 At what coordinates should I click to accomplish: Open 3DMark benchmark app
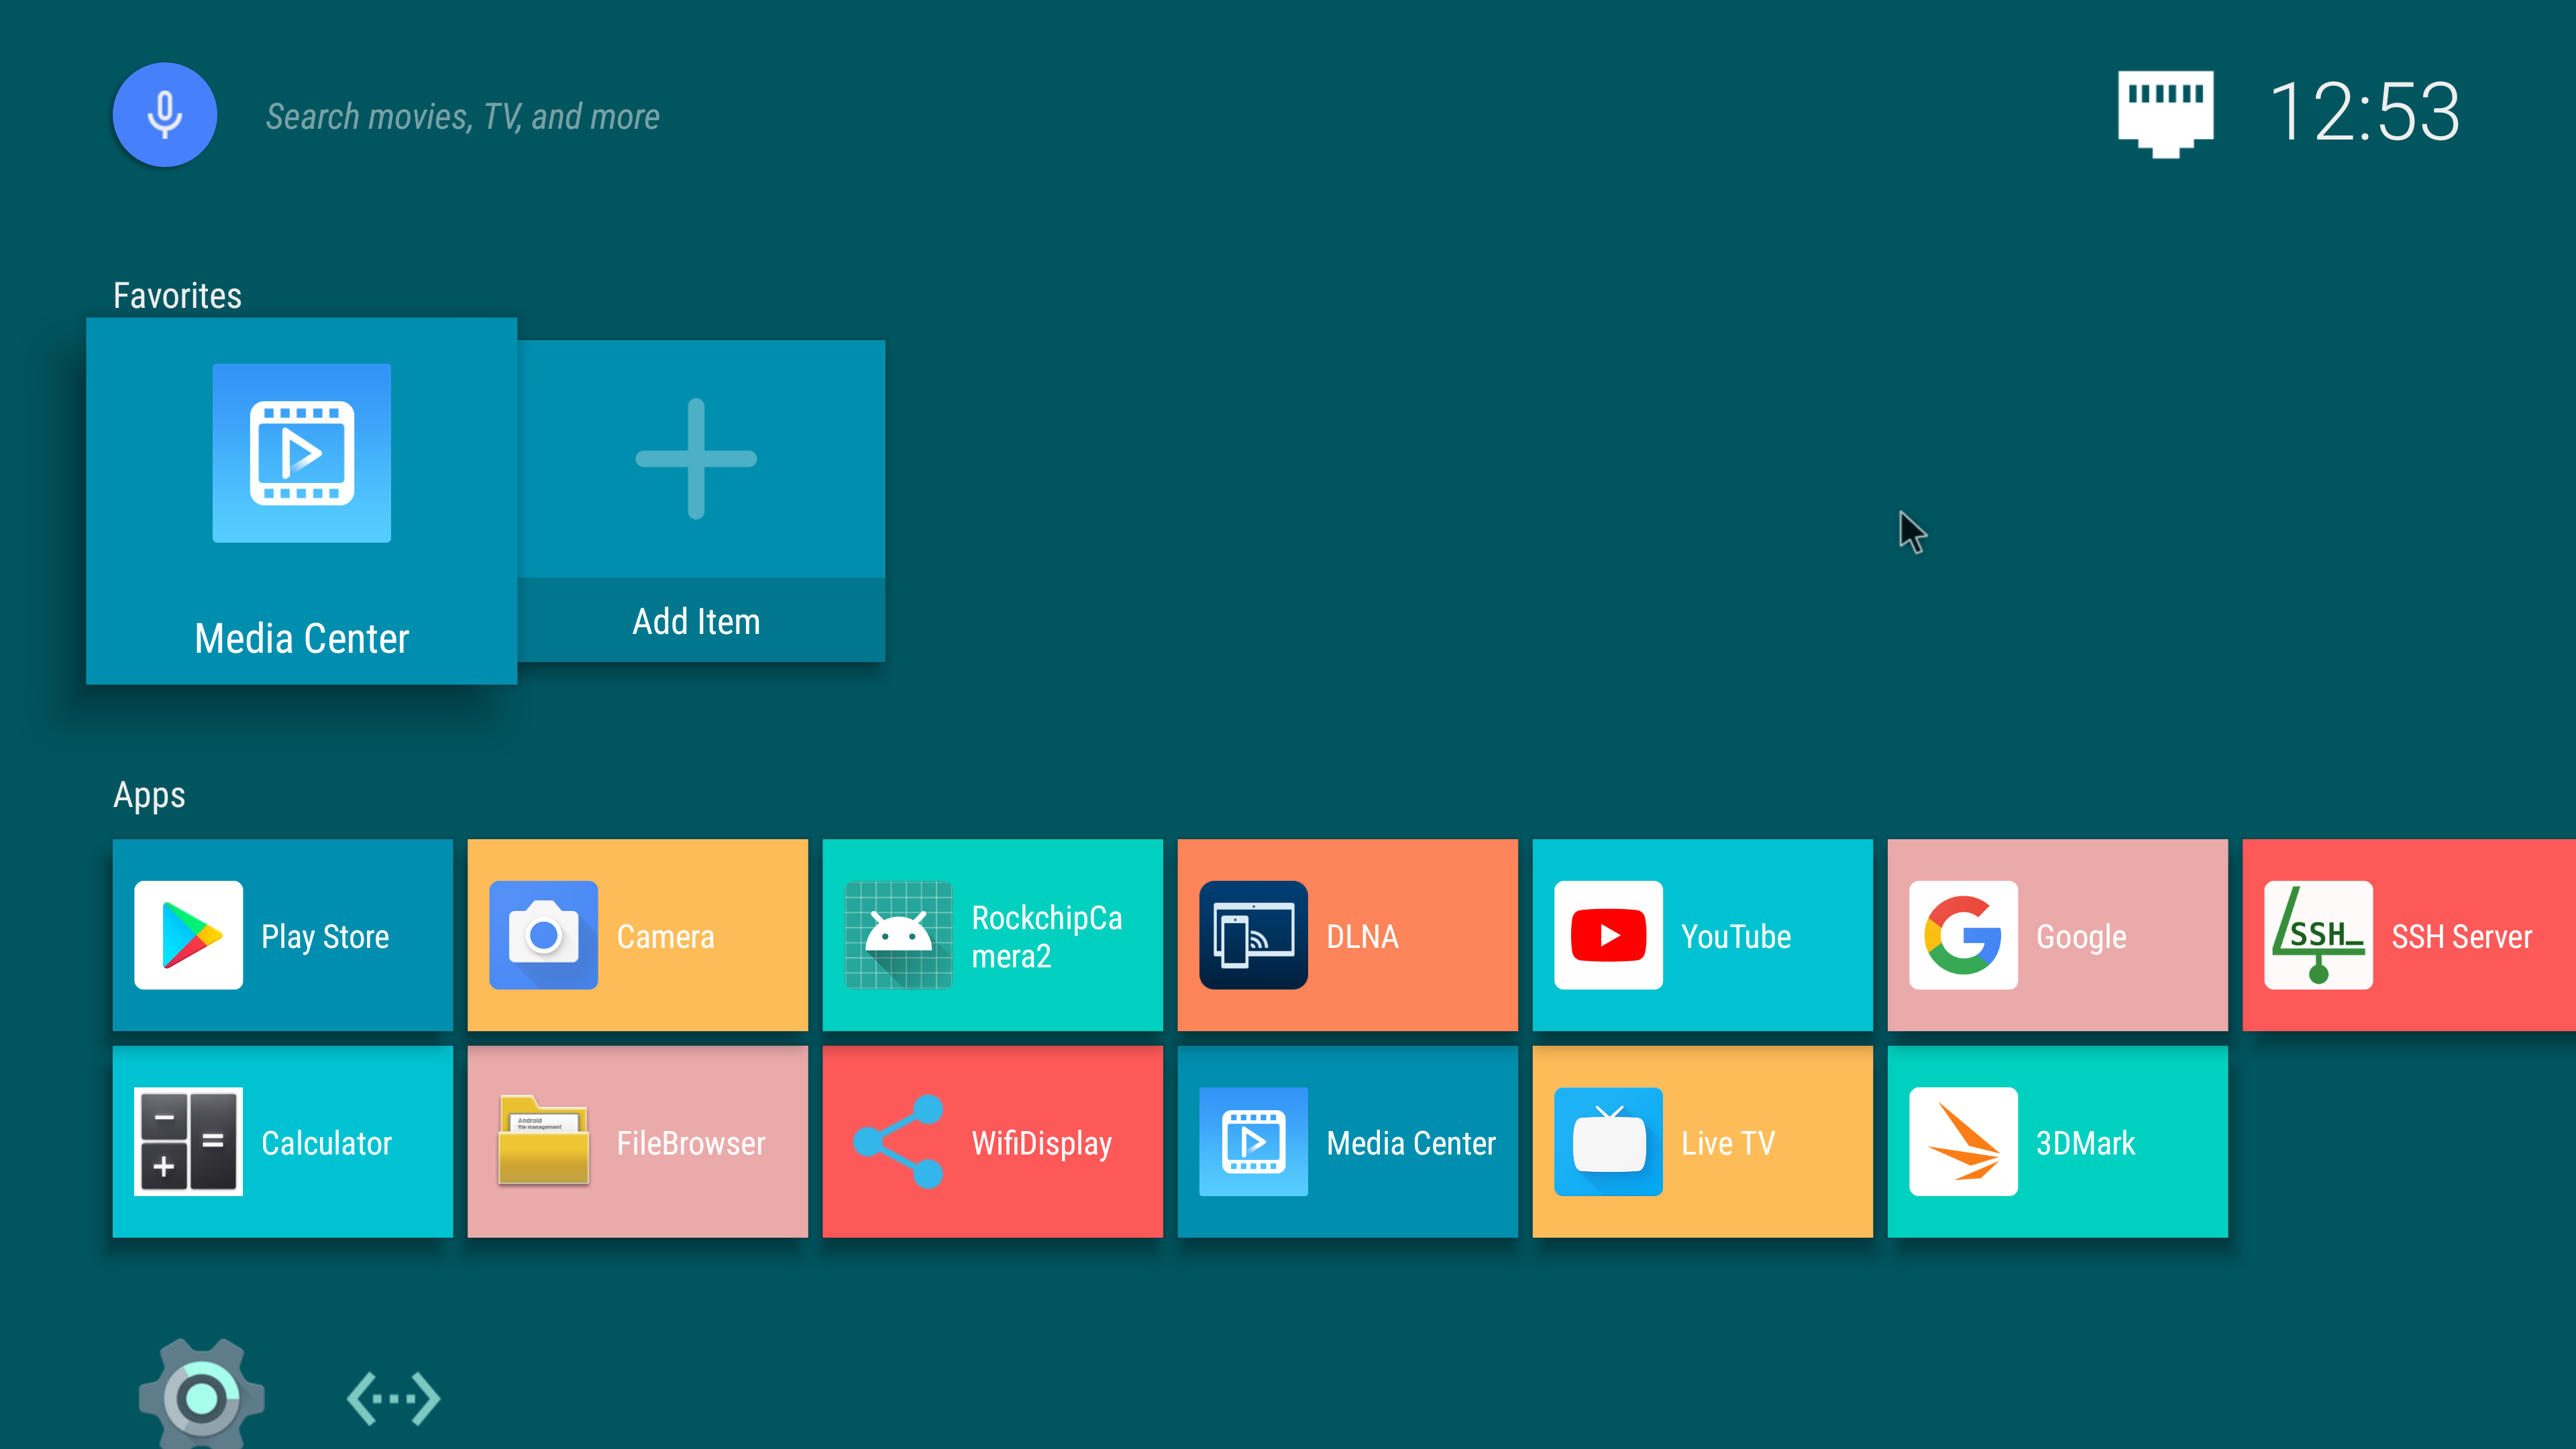coord(2058,1142)
